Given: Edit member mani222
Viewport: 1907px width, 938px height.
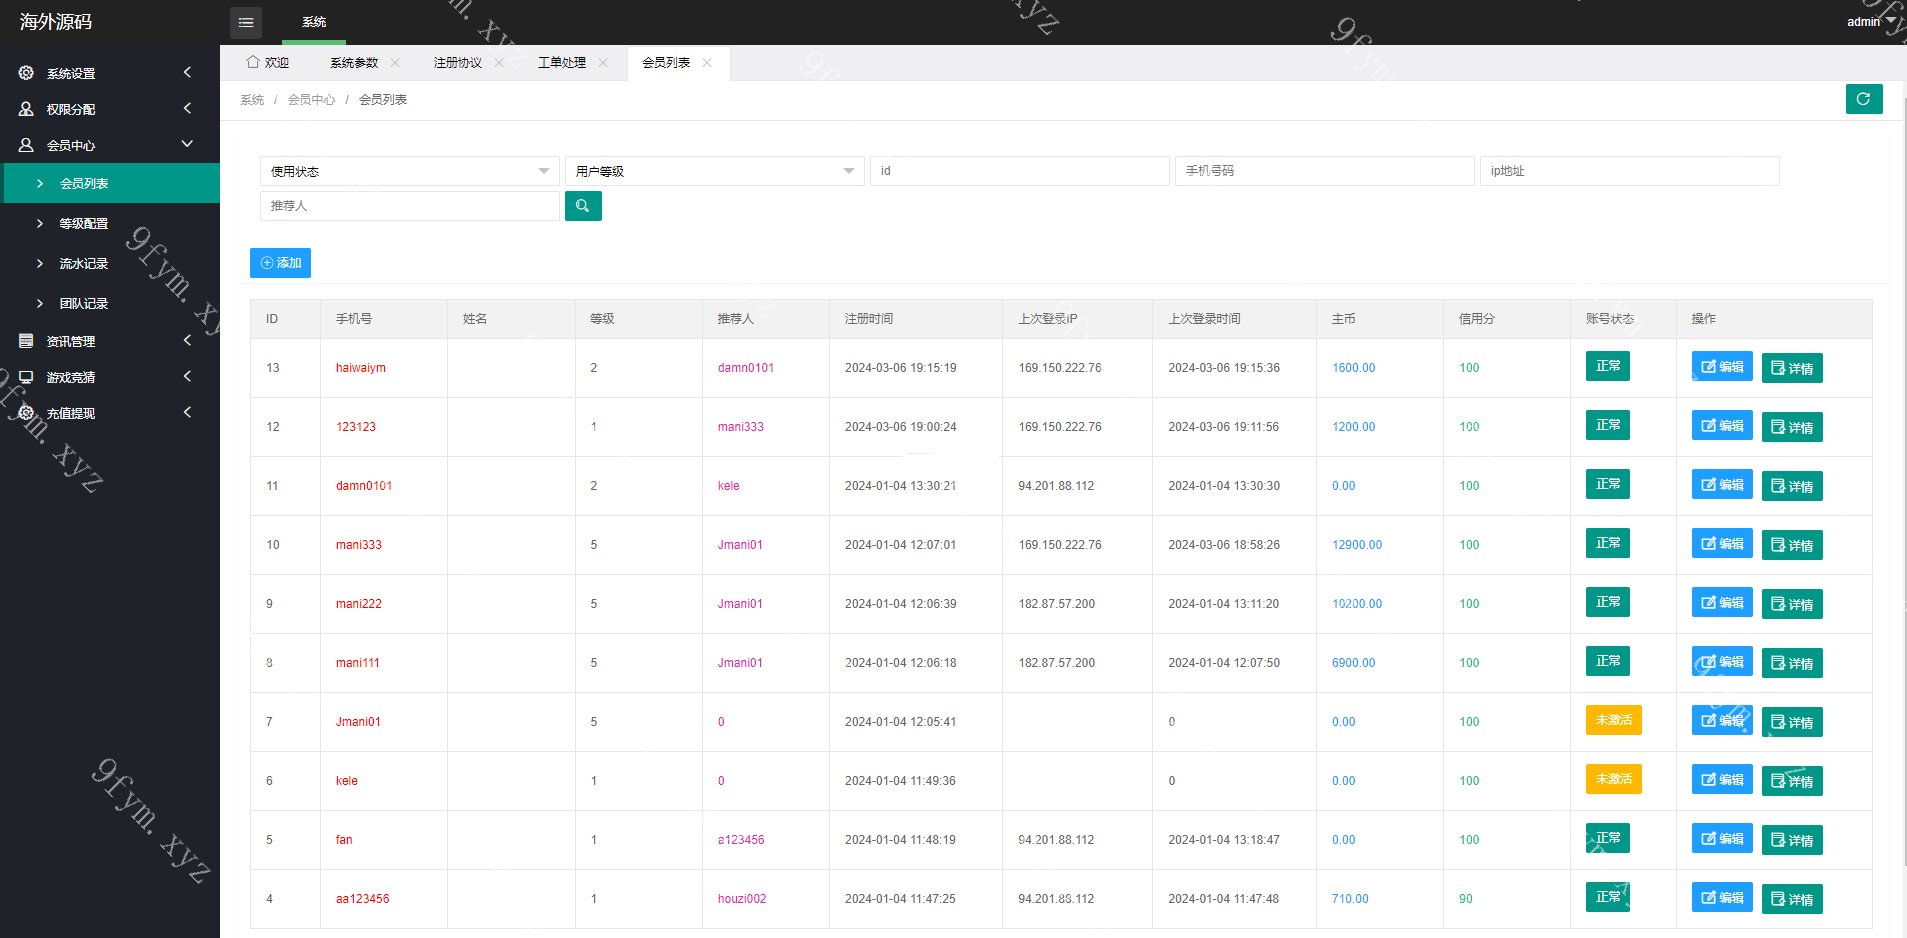Looking at the screenshot, I should click(1722, 603).
